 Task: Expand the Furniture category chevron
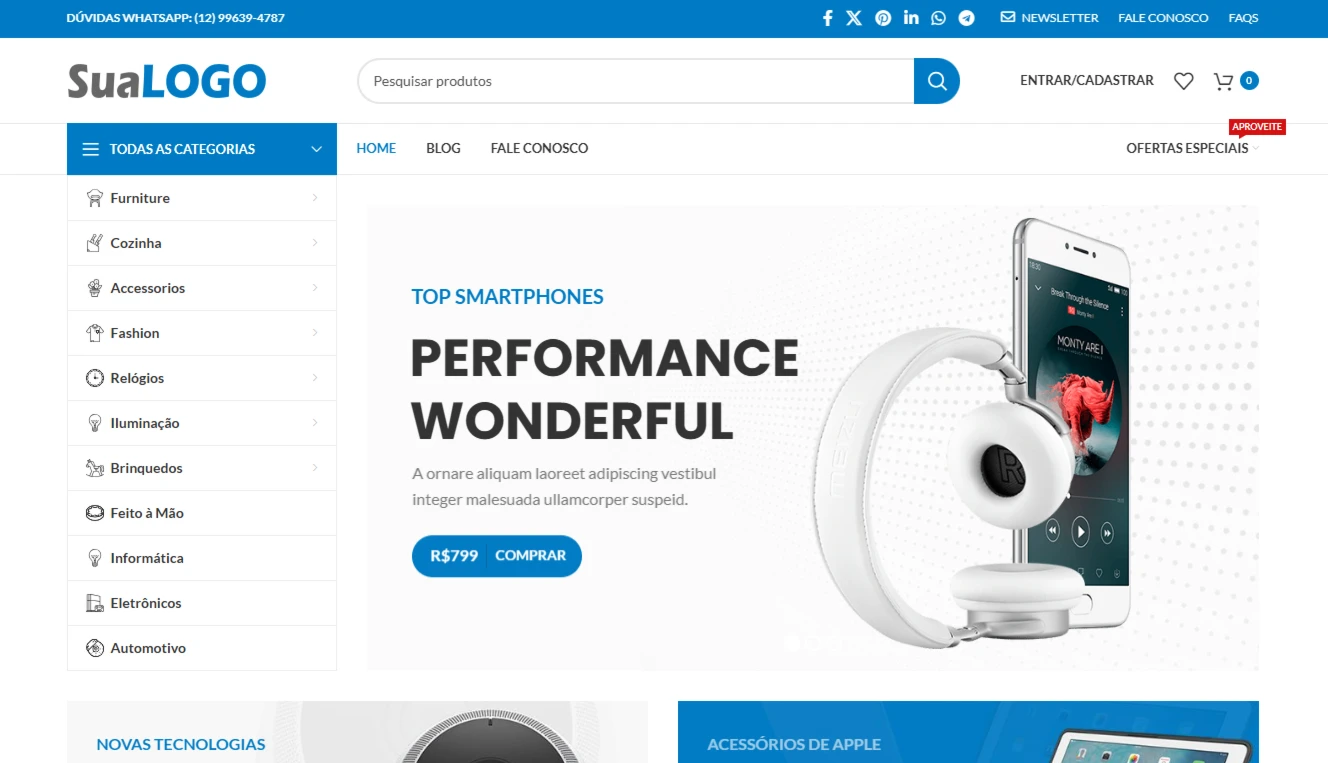tap(315, 198)
